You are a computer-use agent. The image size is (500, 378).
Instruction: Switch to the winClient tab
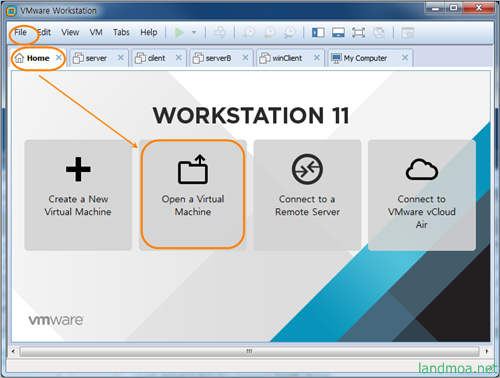tap(287, 58)
